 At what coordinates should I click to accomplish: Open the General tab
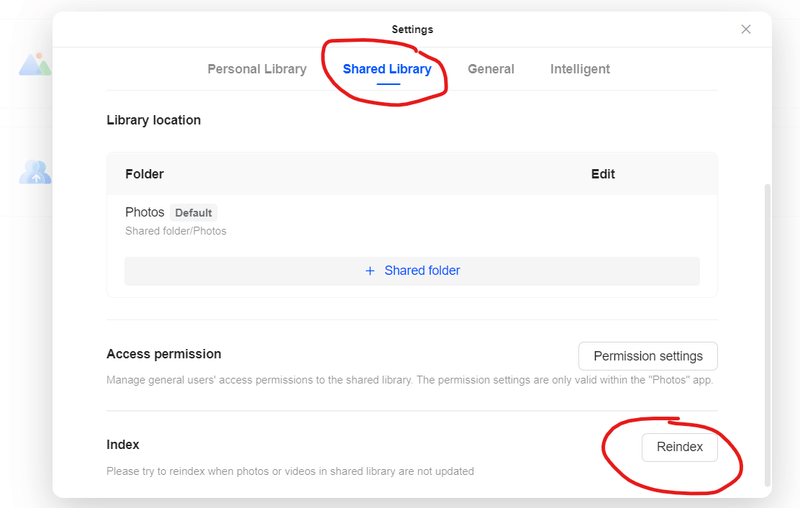[x=491, y=69]
